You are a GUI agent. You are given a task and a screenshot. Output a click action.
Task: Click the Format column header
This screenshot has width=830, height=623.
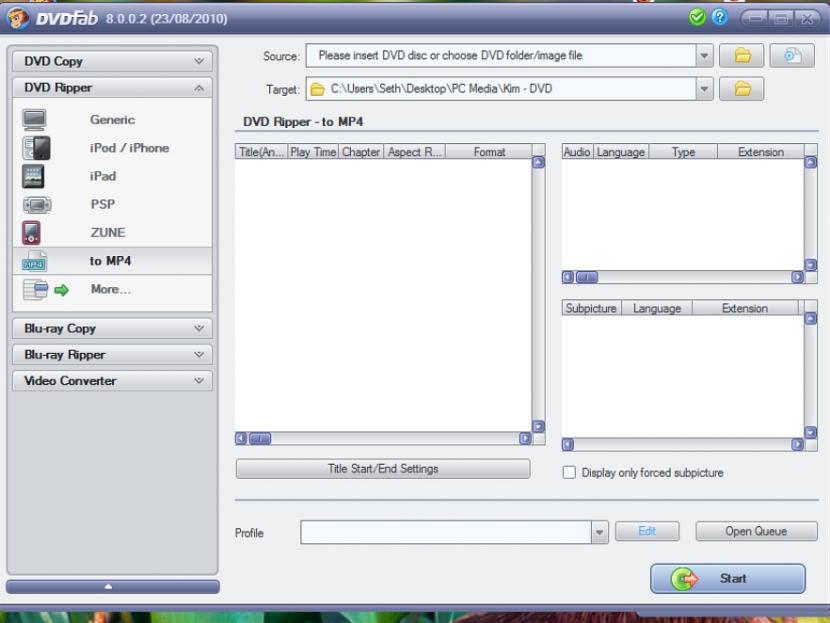click(x=489, y=152)
